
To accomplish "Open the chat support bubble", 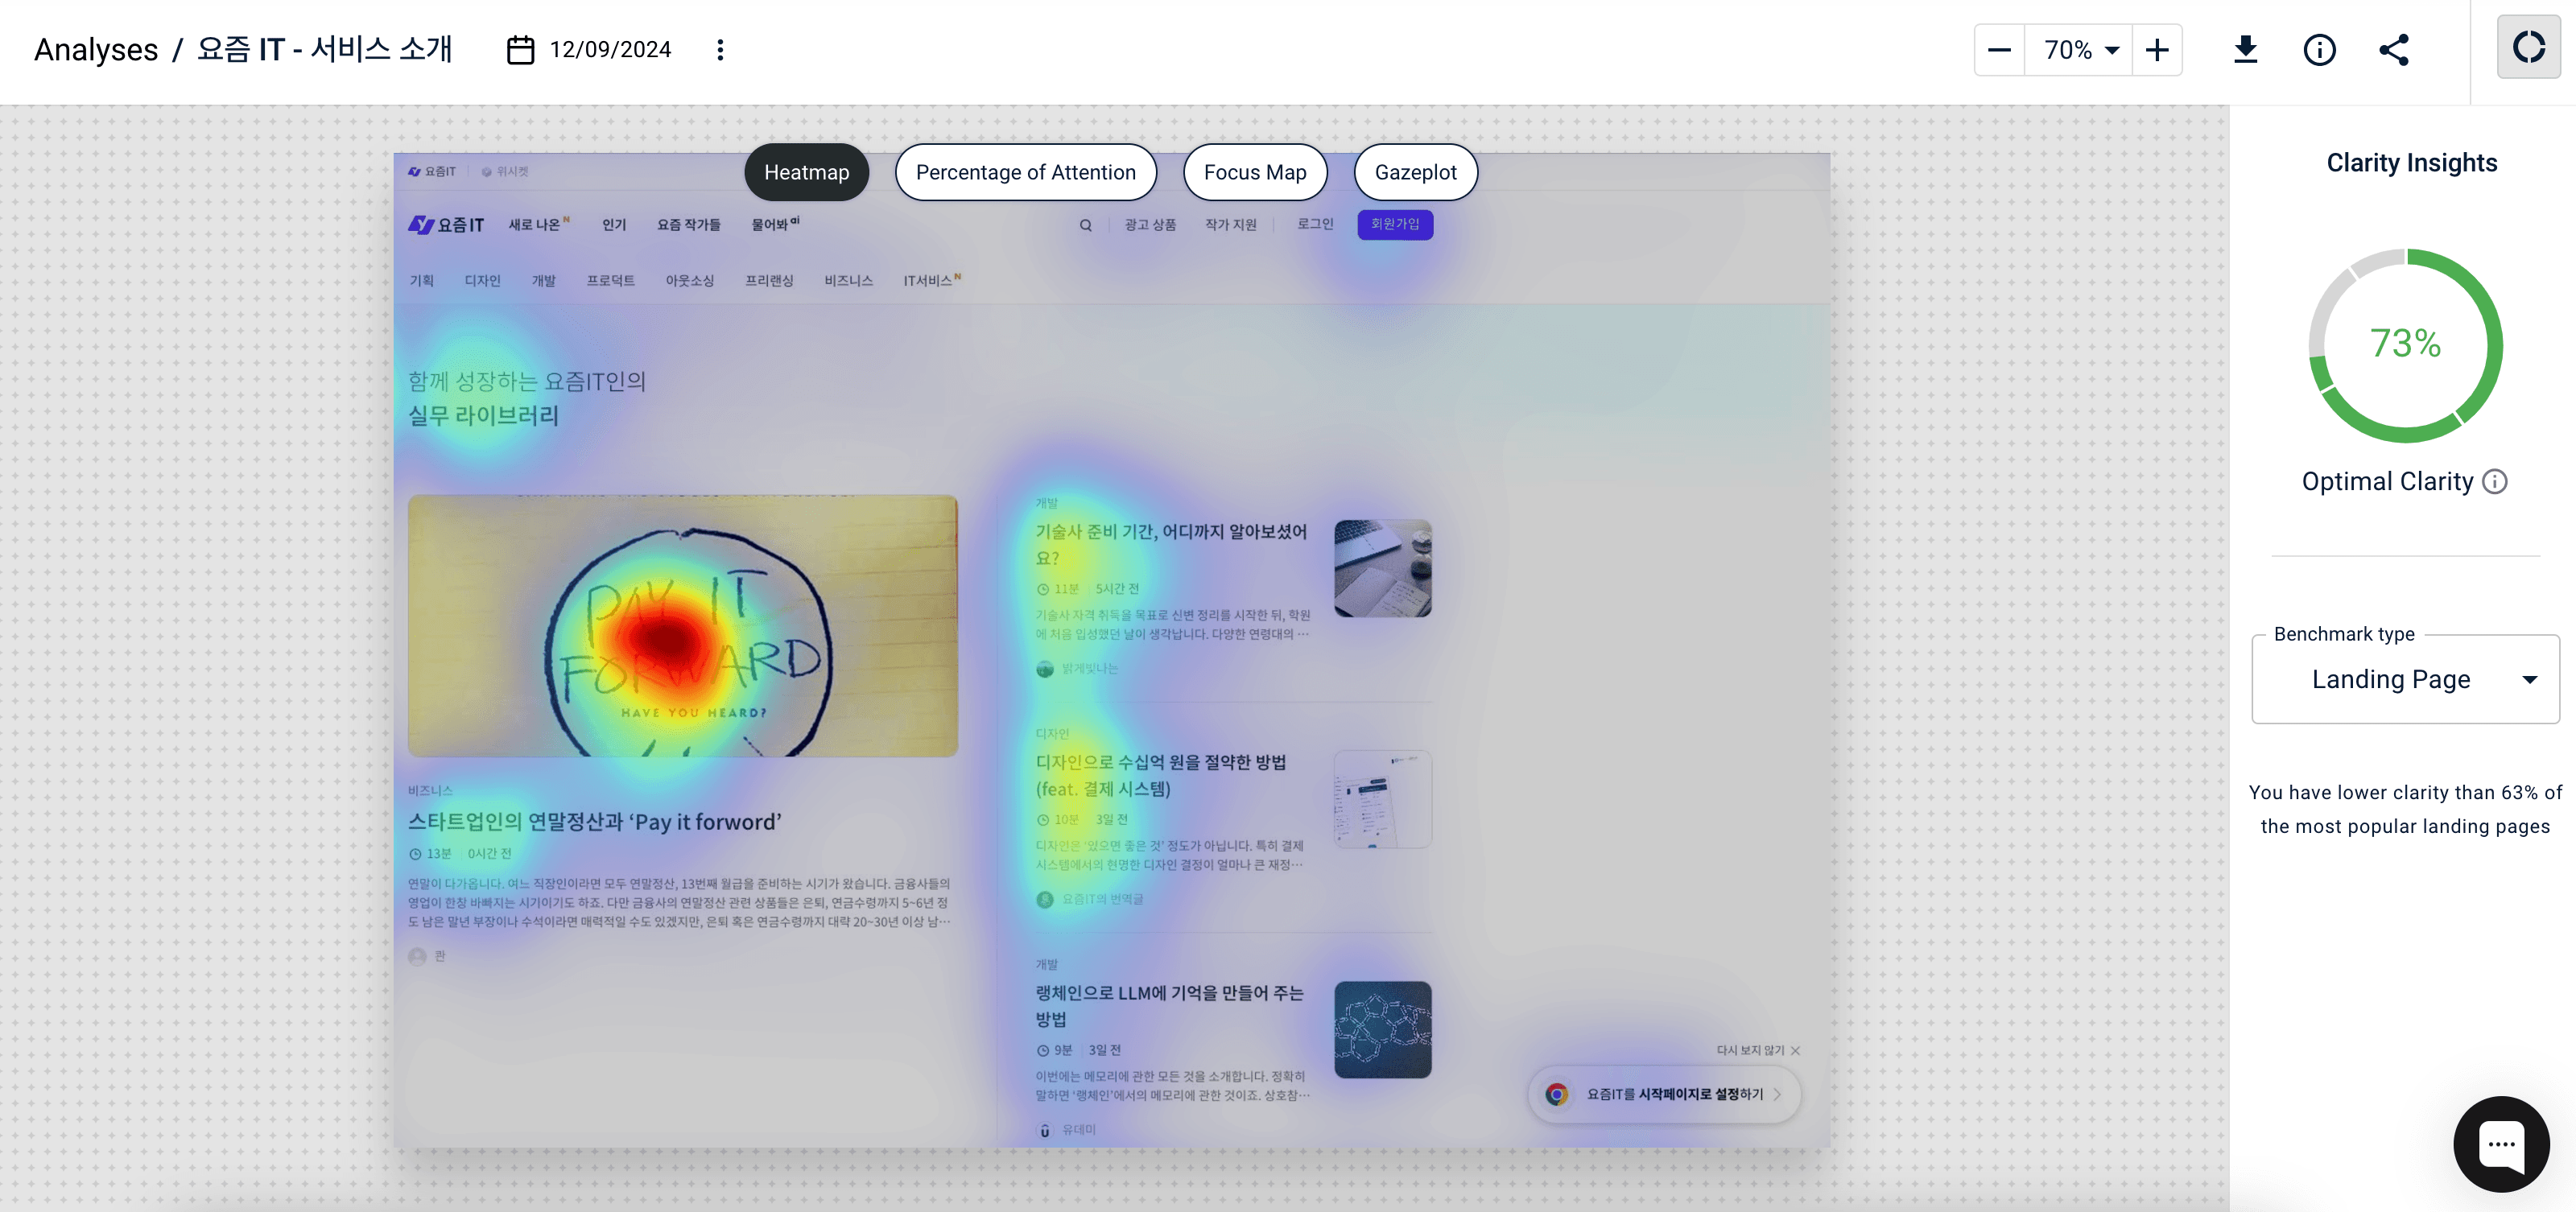I will (2500, 1144).
